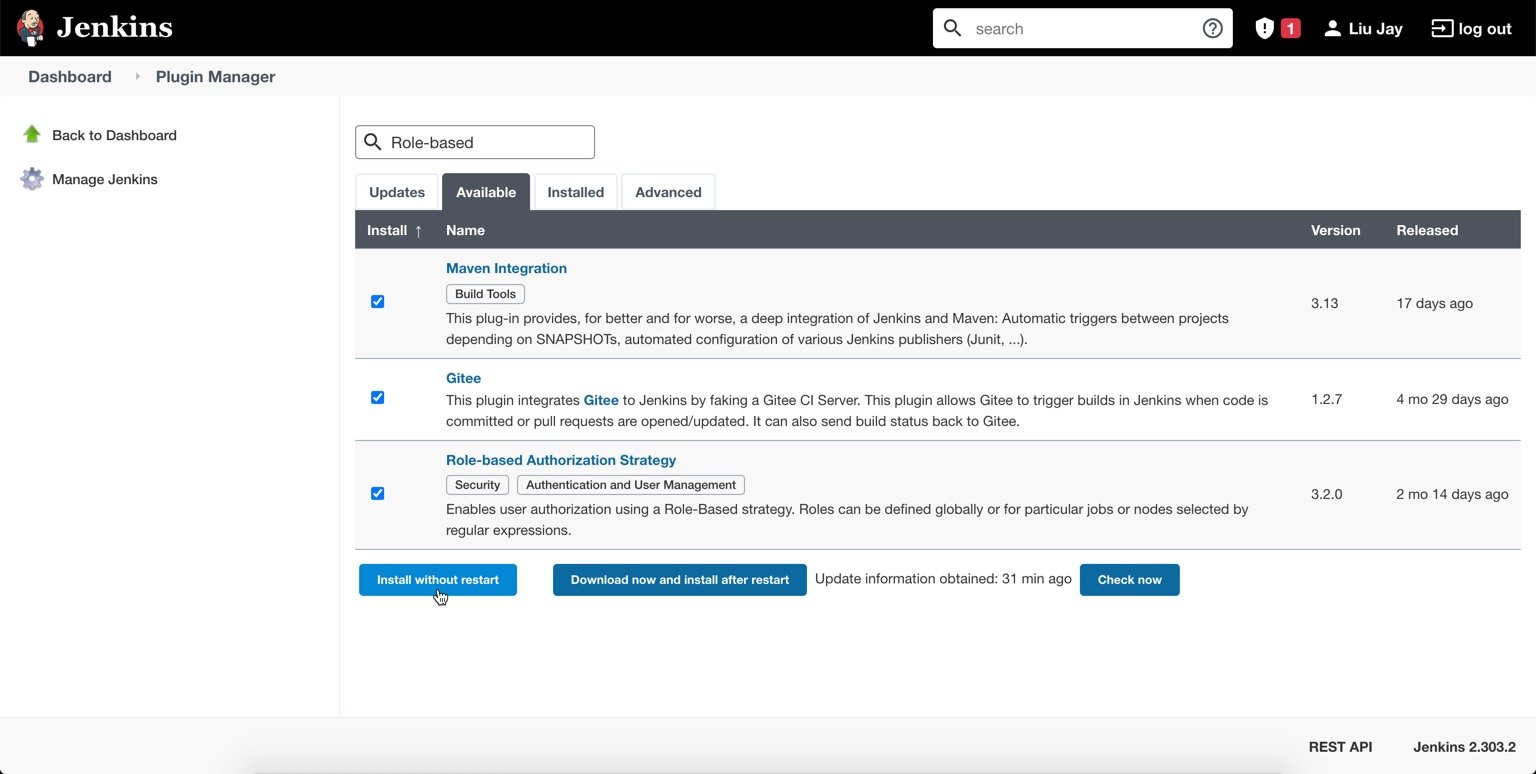Deselect the Gitee plugin checkbox
Screen dimensions: 1536x774
click(x=377, y=397)
